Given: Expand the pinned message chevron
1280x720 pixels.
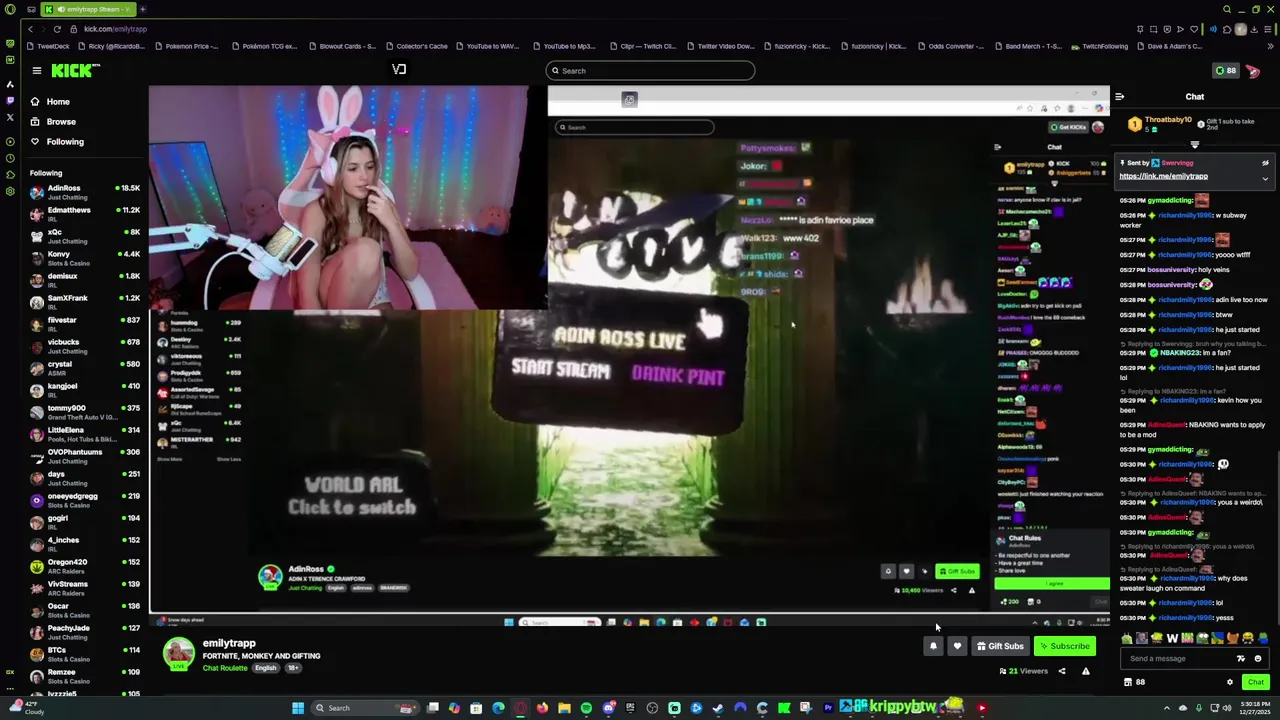Looking at the screenshot, I should click(x=1265, y=179).
